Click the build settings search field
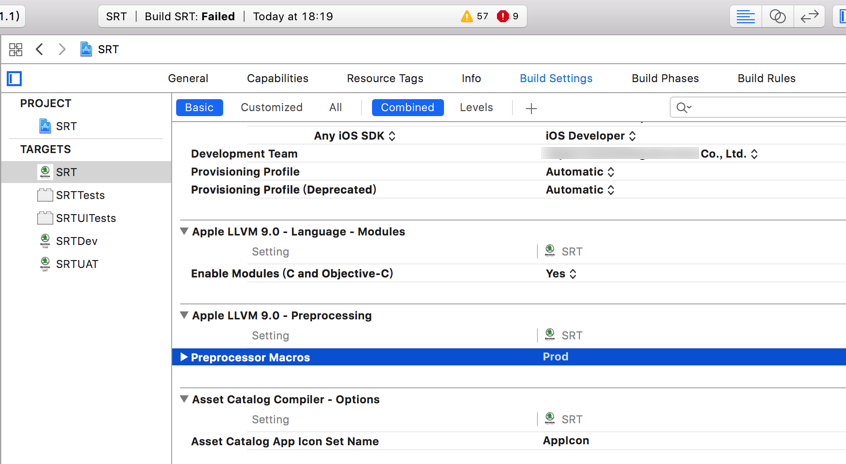Viewport: 846px width, 464px height. 760,107
